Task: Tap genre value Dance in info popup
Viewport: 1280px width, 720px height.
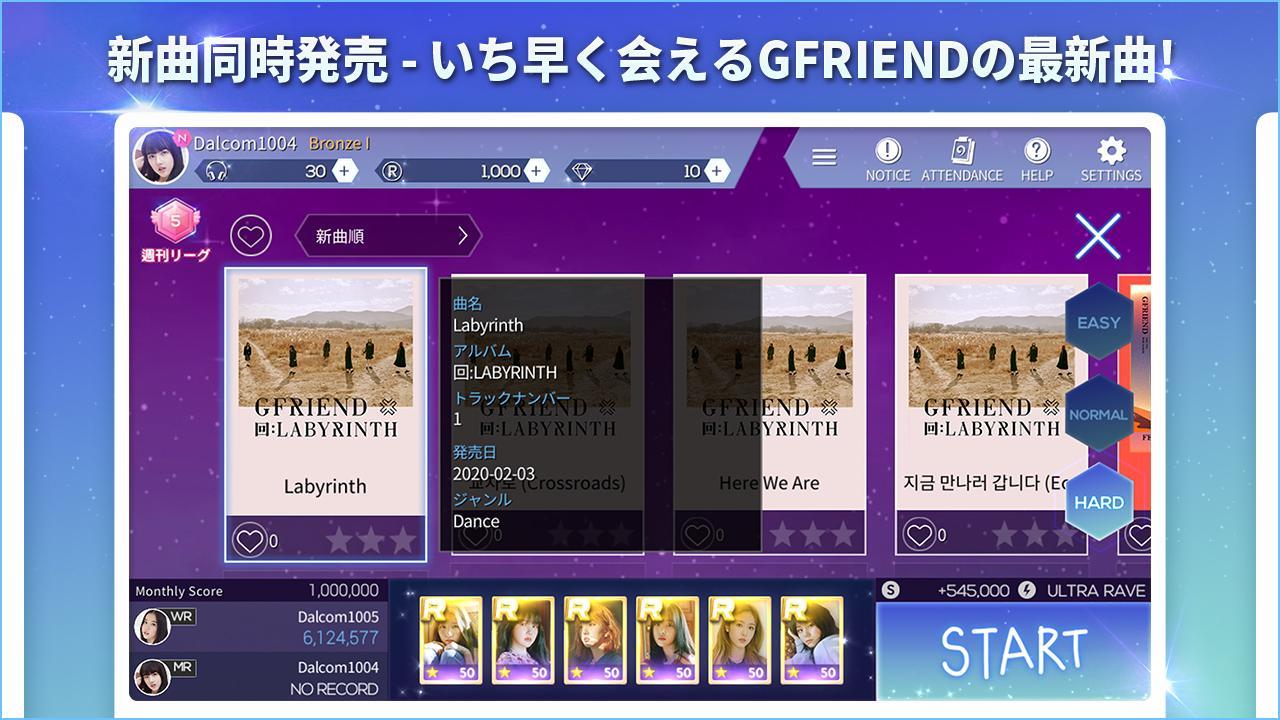Action: (476, 521)
